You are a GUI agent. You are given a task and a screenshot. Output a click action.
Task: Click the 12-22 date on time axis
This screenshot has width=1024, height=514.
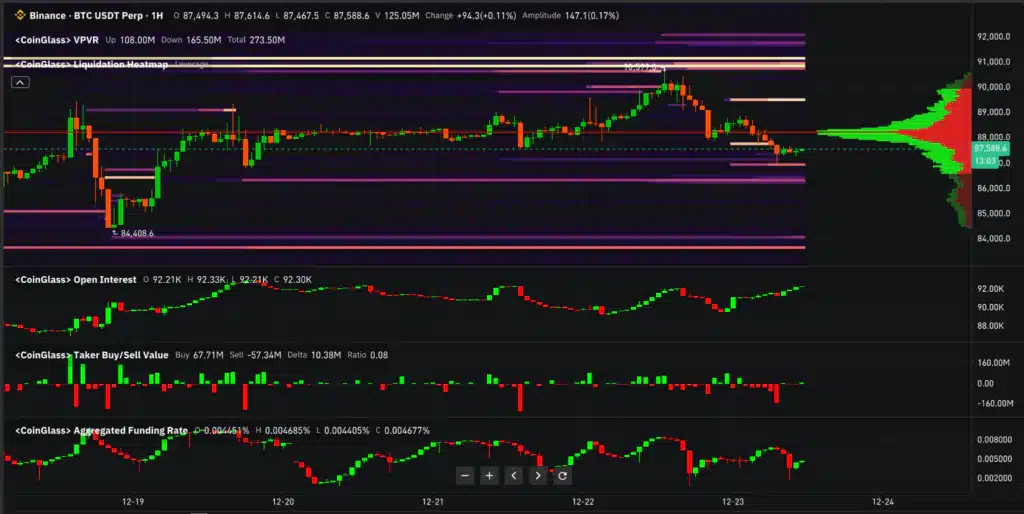tap(583, 500)
